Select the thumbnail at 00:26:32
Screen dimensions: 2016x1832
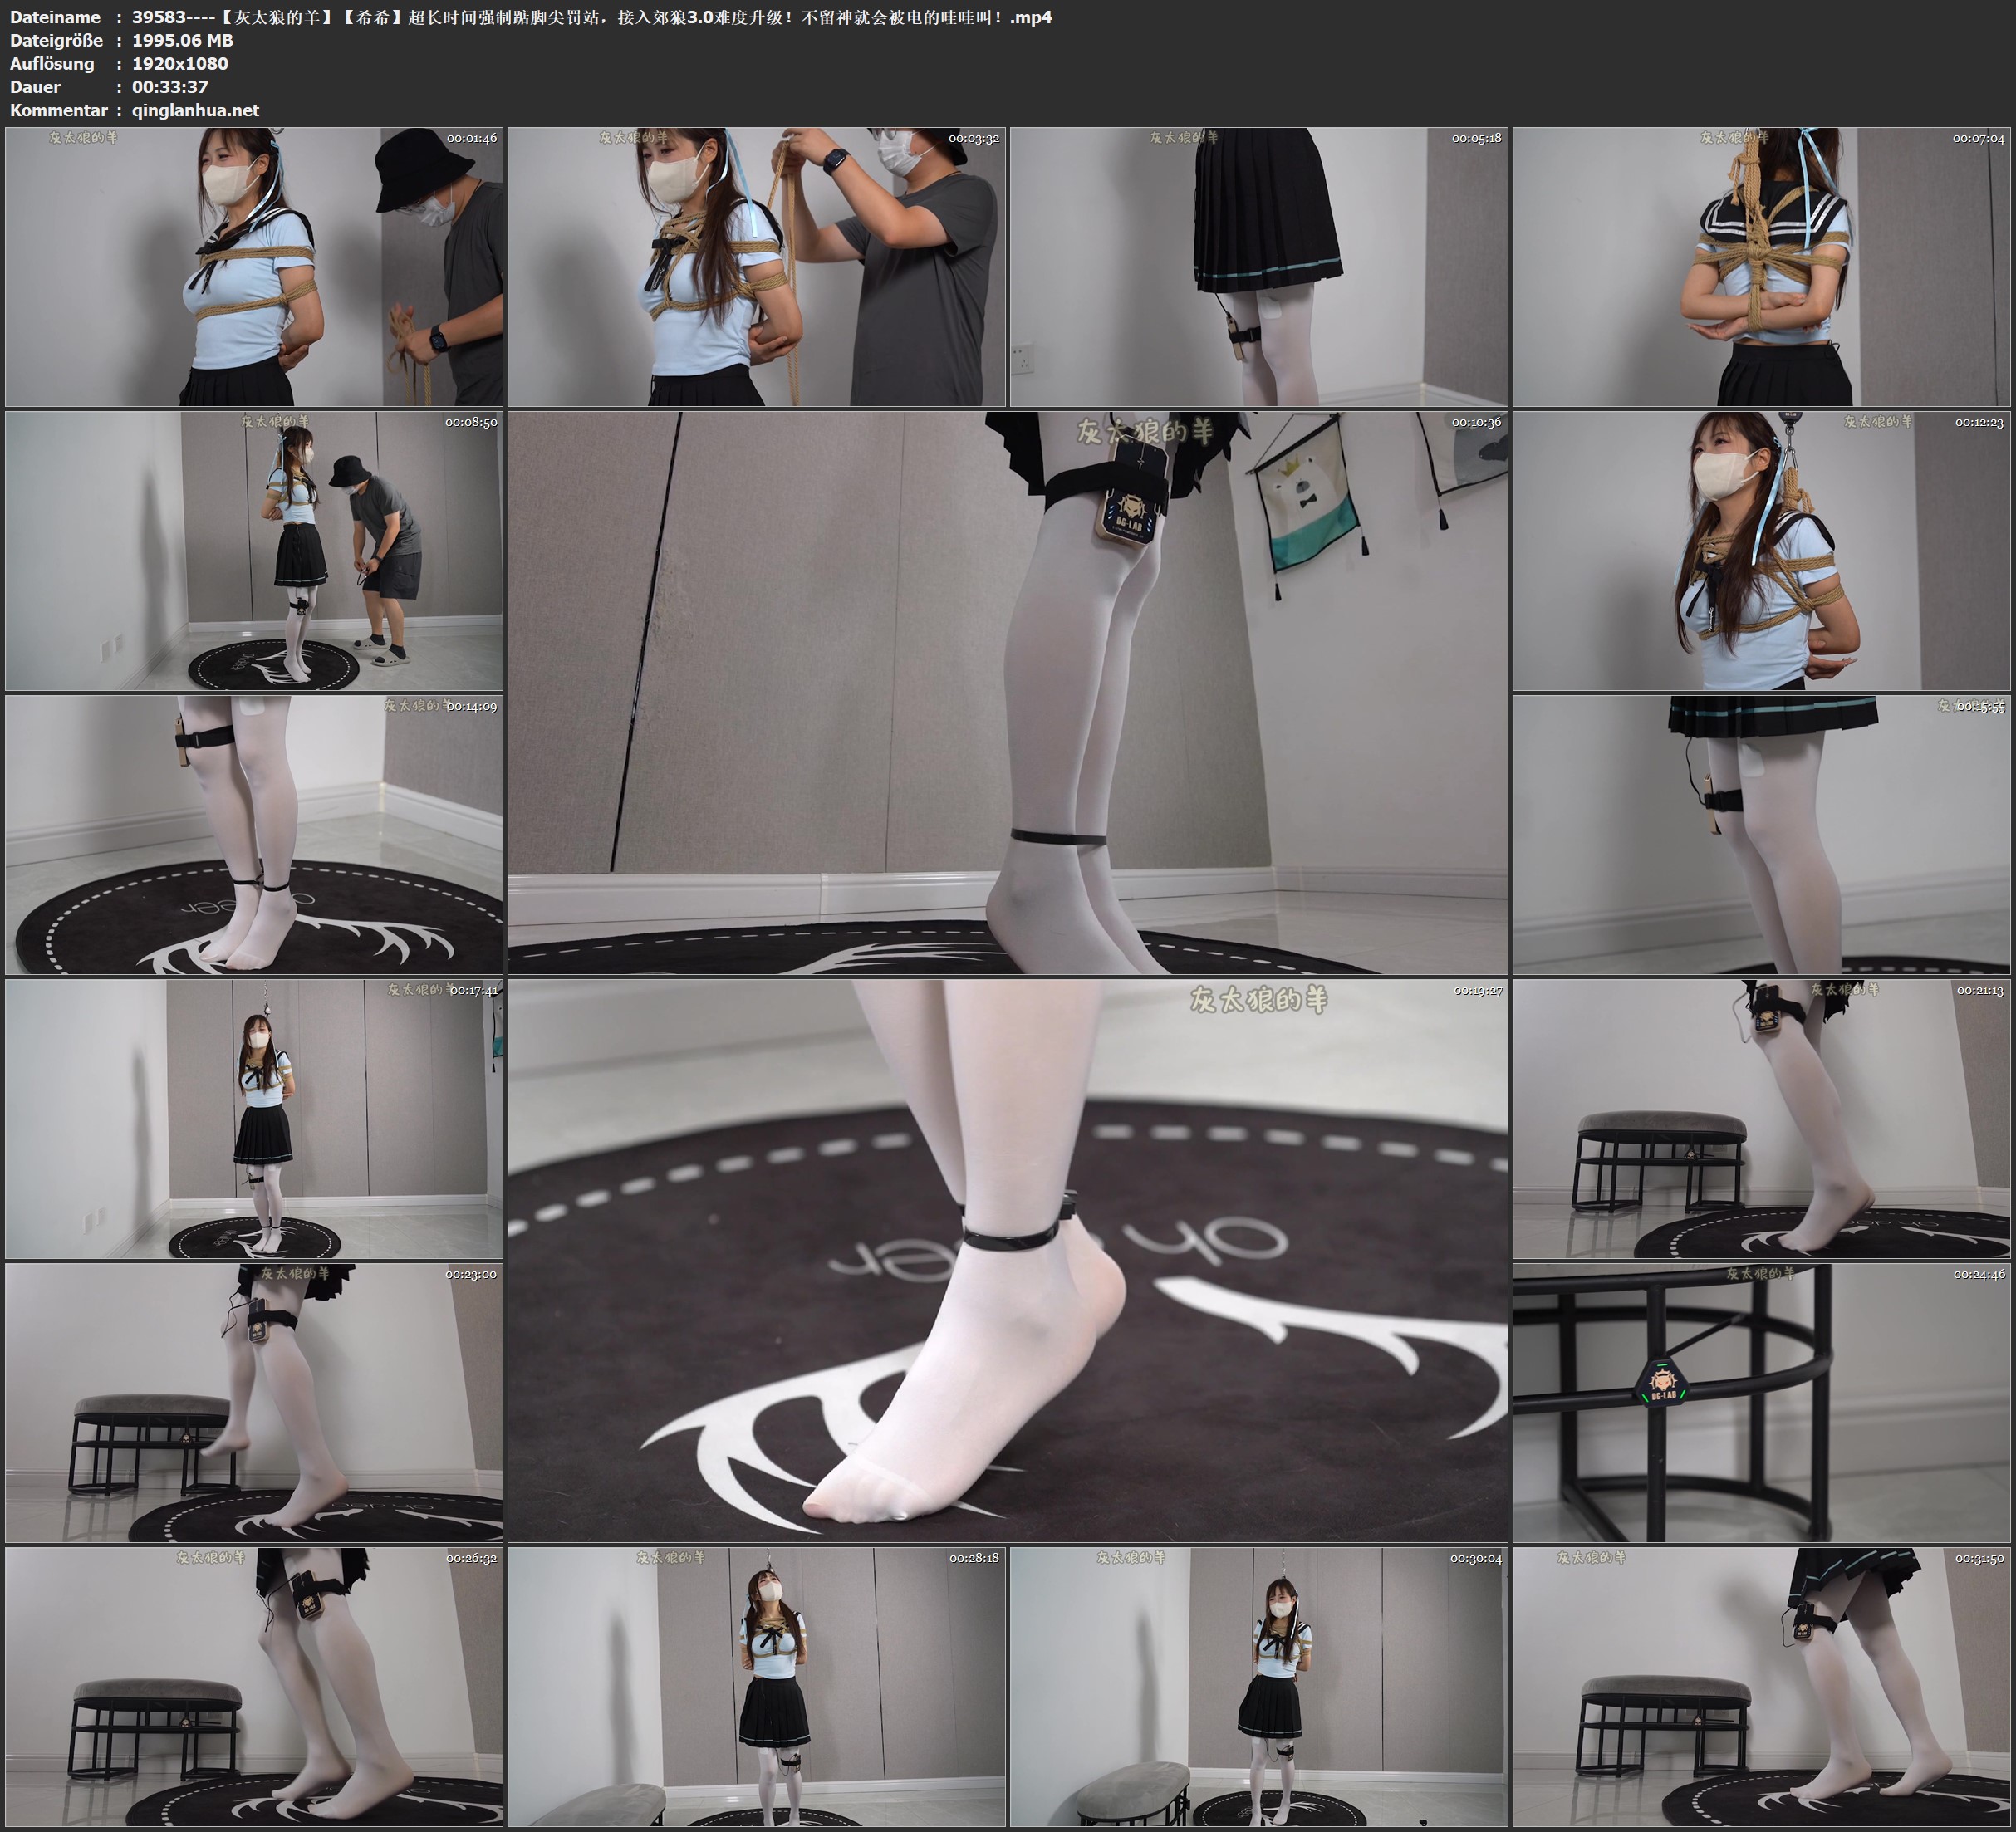click(x=254, y=1686)
